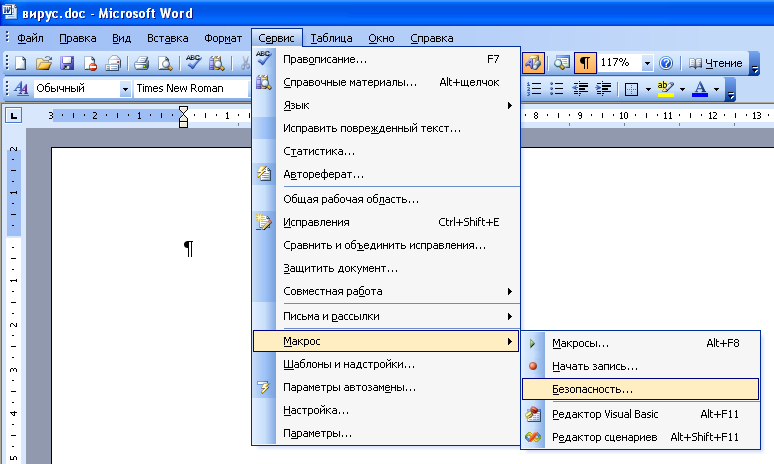
Task: Start macro recording Начать запись
Action: coord(640,366)
